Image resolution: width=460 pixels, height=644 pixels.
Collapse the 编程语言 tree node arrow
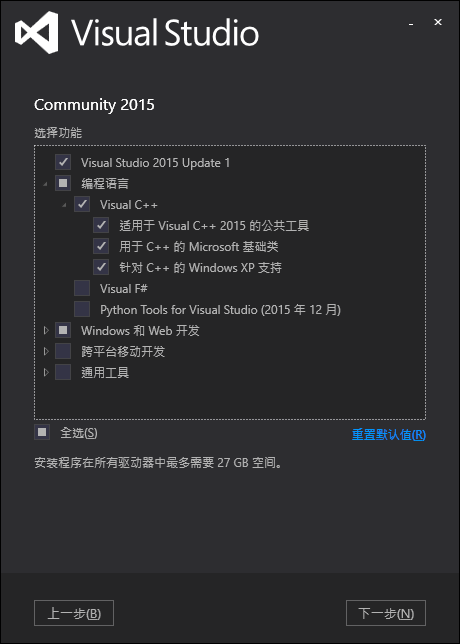tap(46, 184)
